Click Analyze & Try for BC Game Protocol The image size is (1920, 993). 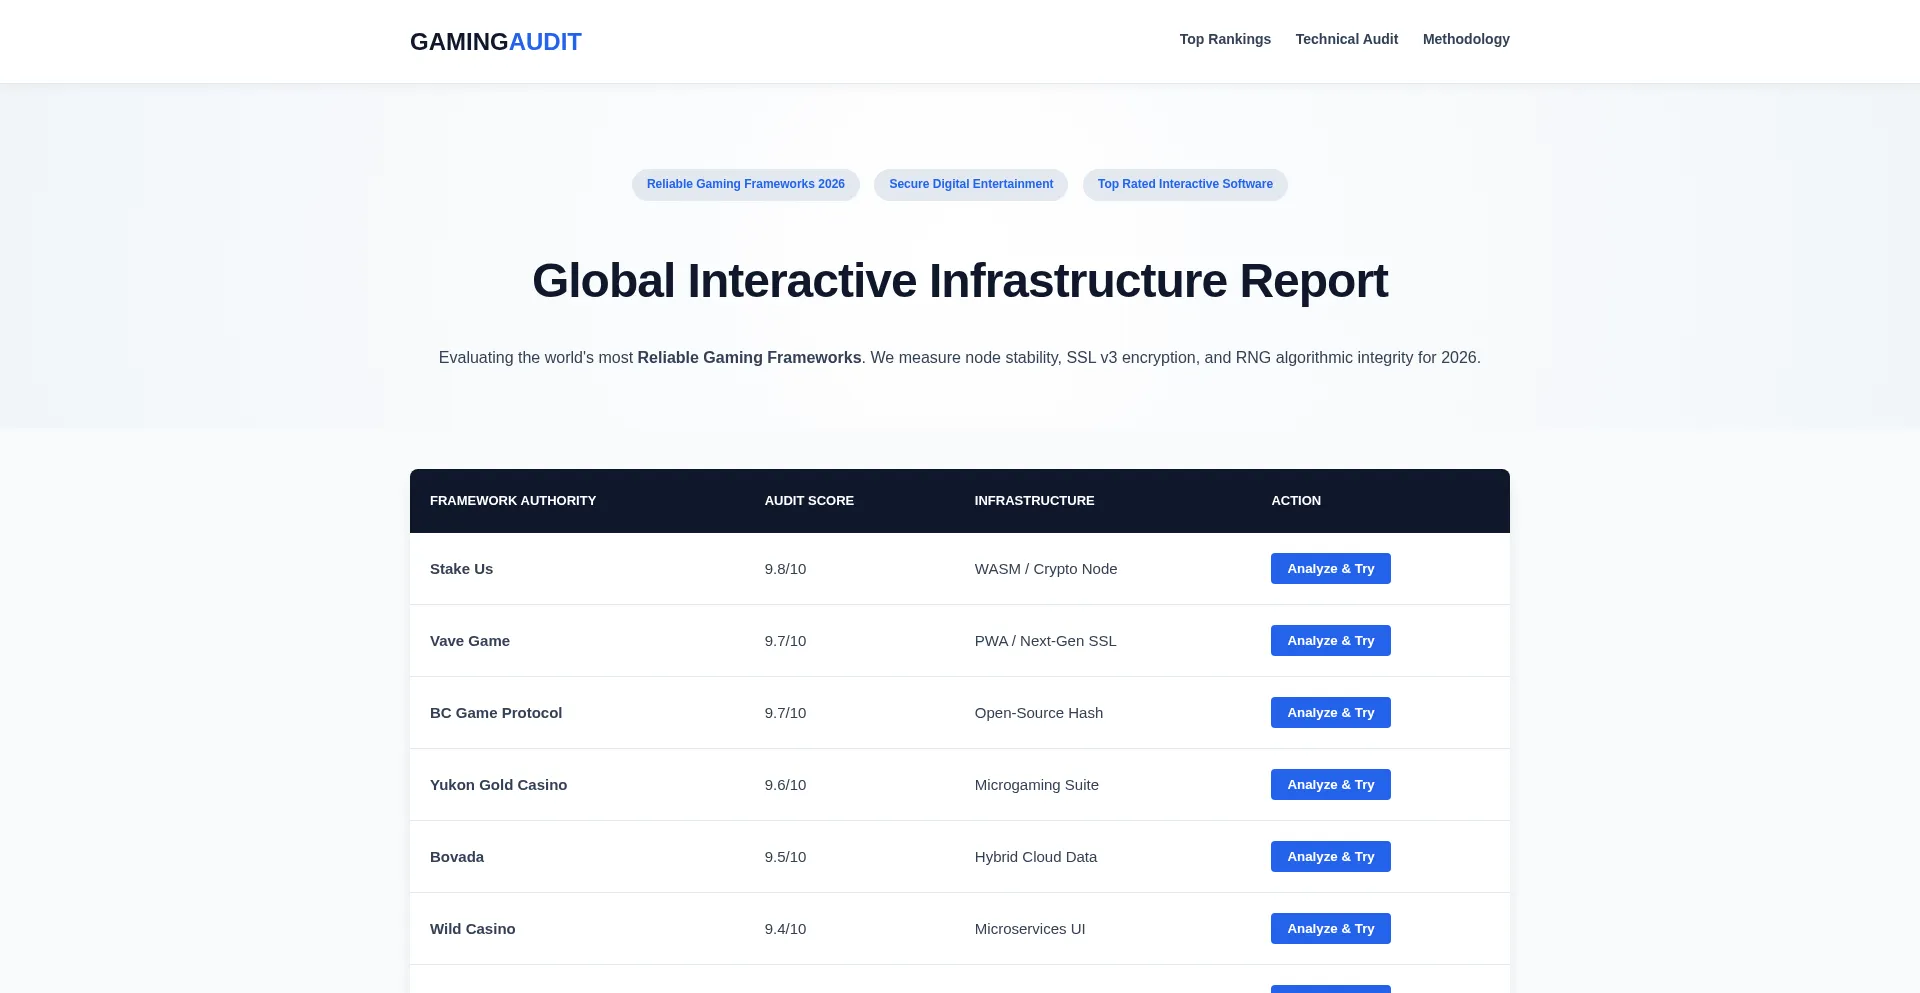[1331, 713]
